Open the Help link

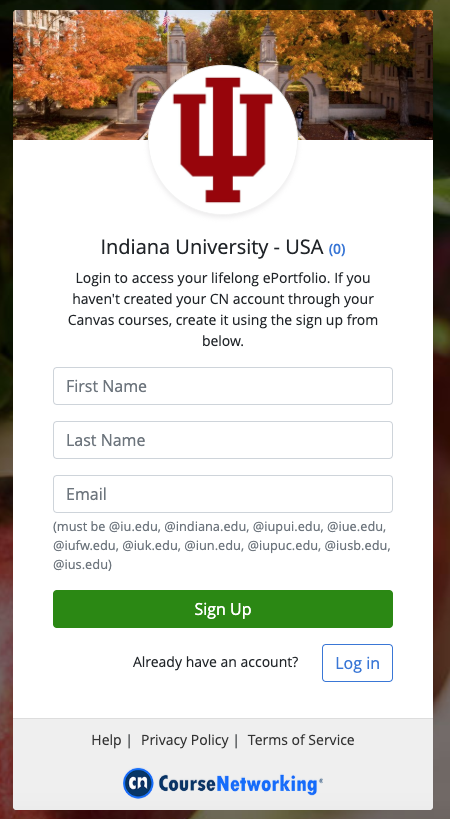[106, 740]
